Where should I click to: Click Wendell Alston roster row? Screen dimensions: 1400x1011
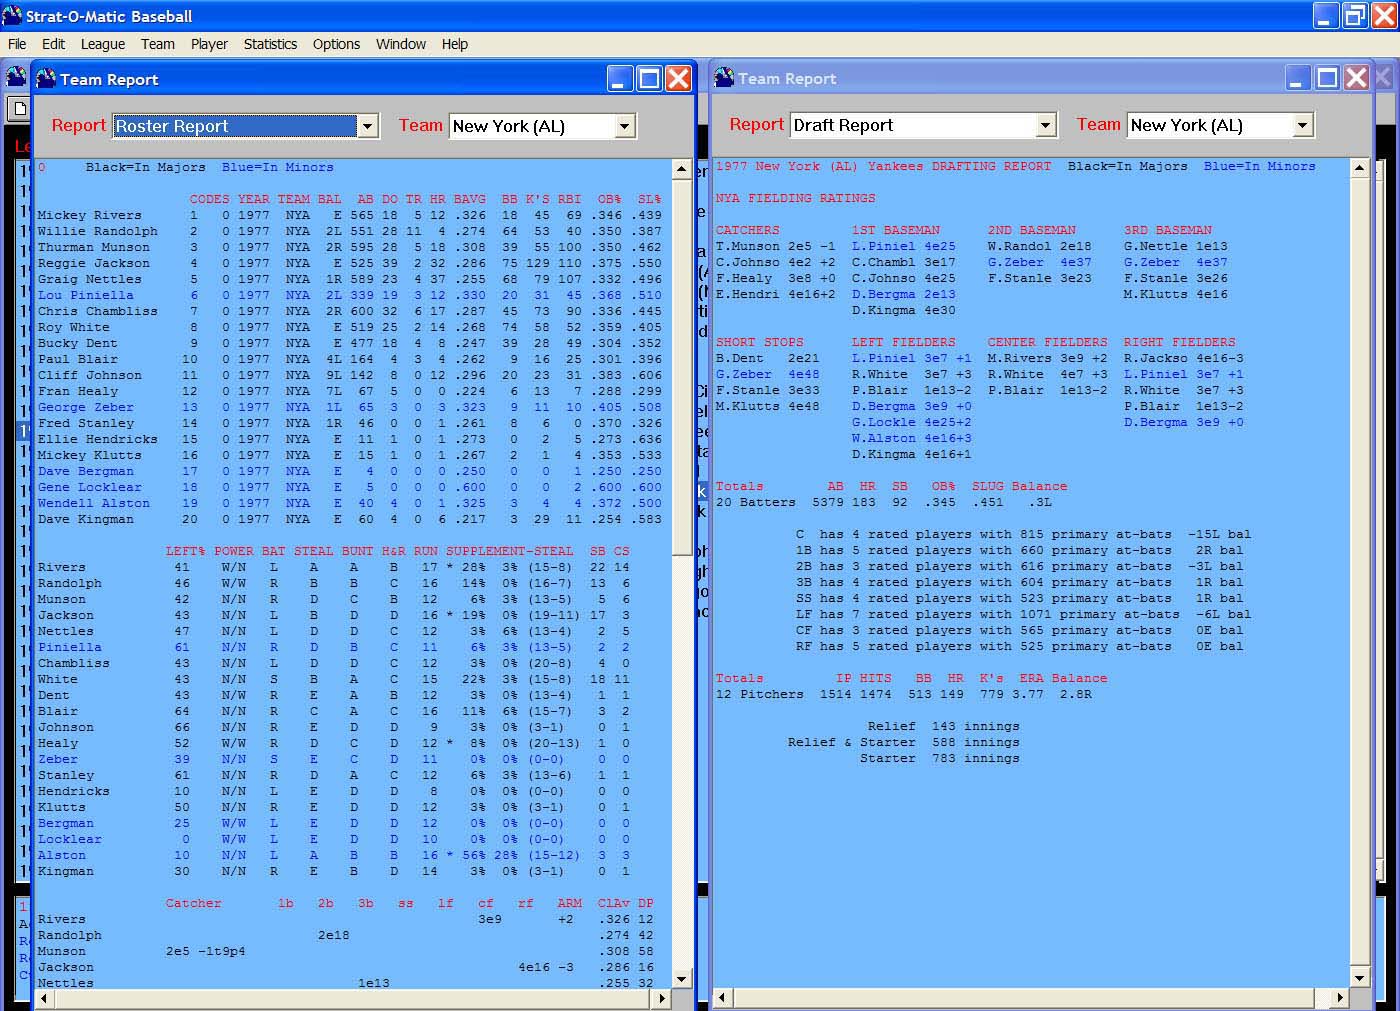click(x=349, y=503)
